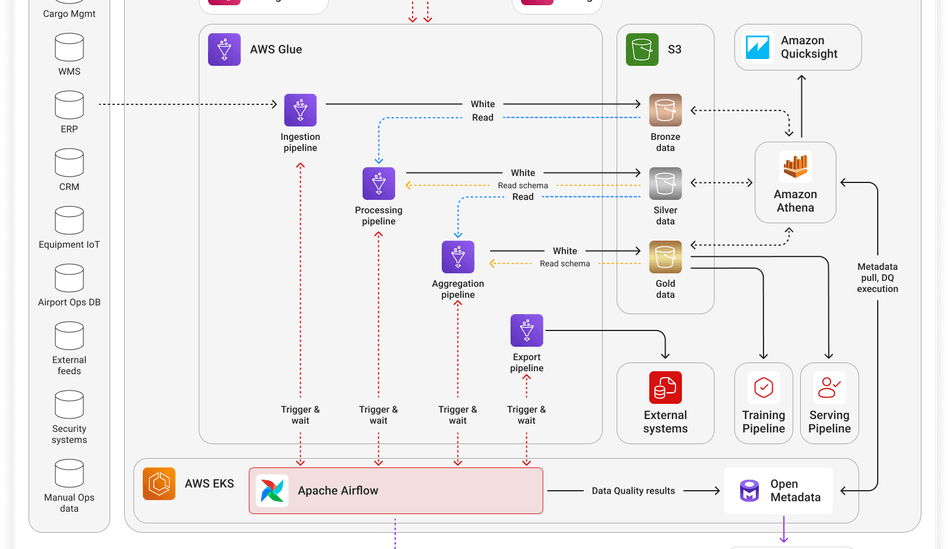Click the AWS Glue service icon
950x549 pixels.
tap(224, 49)
